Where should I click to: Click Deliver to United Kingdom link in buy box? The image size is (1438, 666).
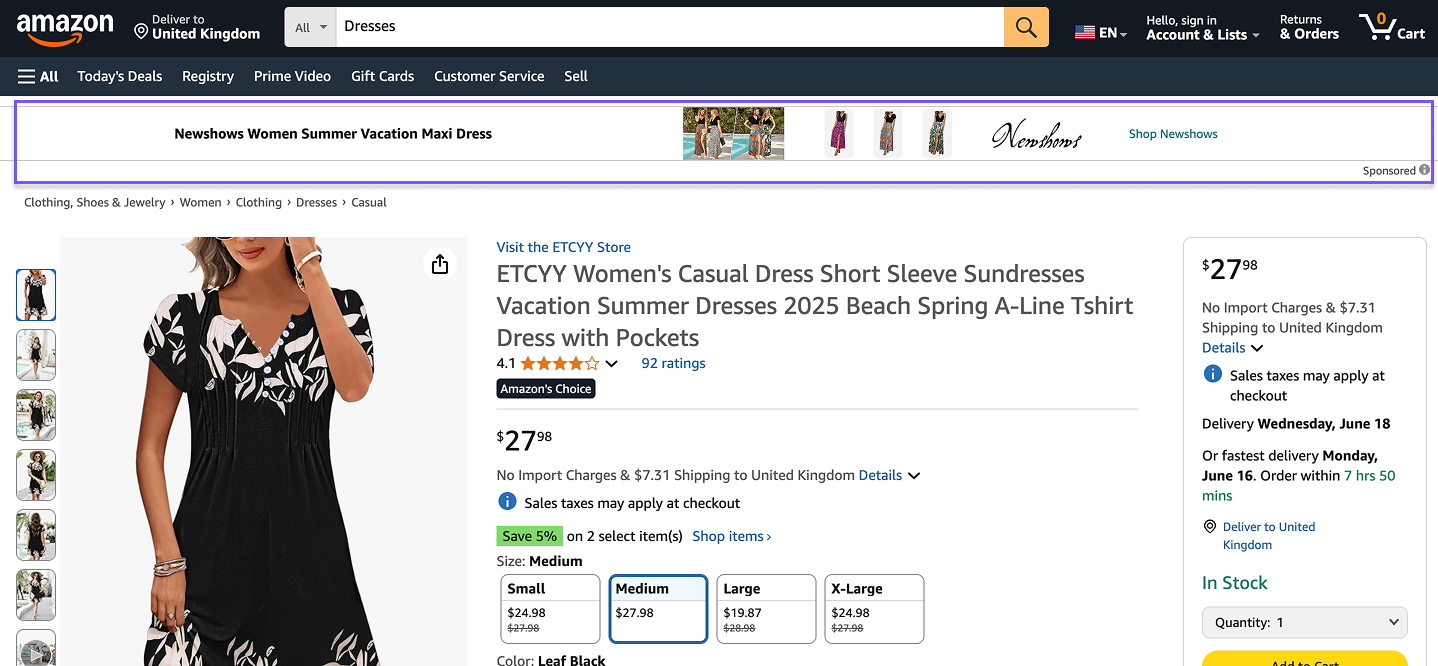click(x=1269, y=536)
